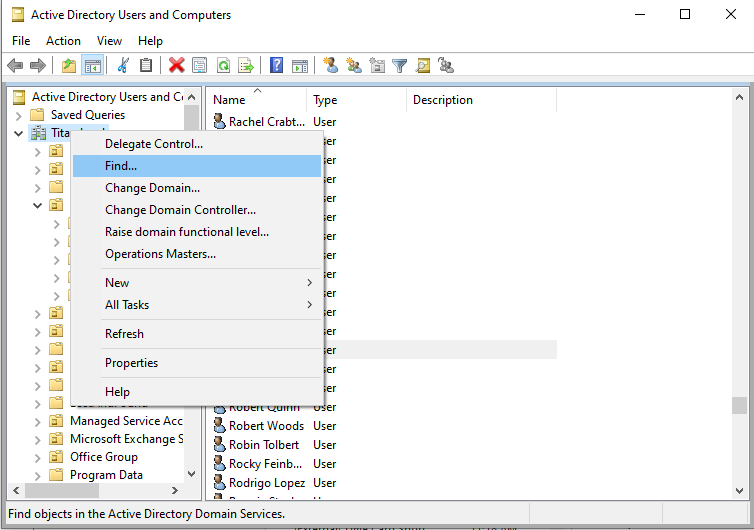Choose Change Domain... menu entry
754x530 pixels.
tap(197, 188)
